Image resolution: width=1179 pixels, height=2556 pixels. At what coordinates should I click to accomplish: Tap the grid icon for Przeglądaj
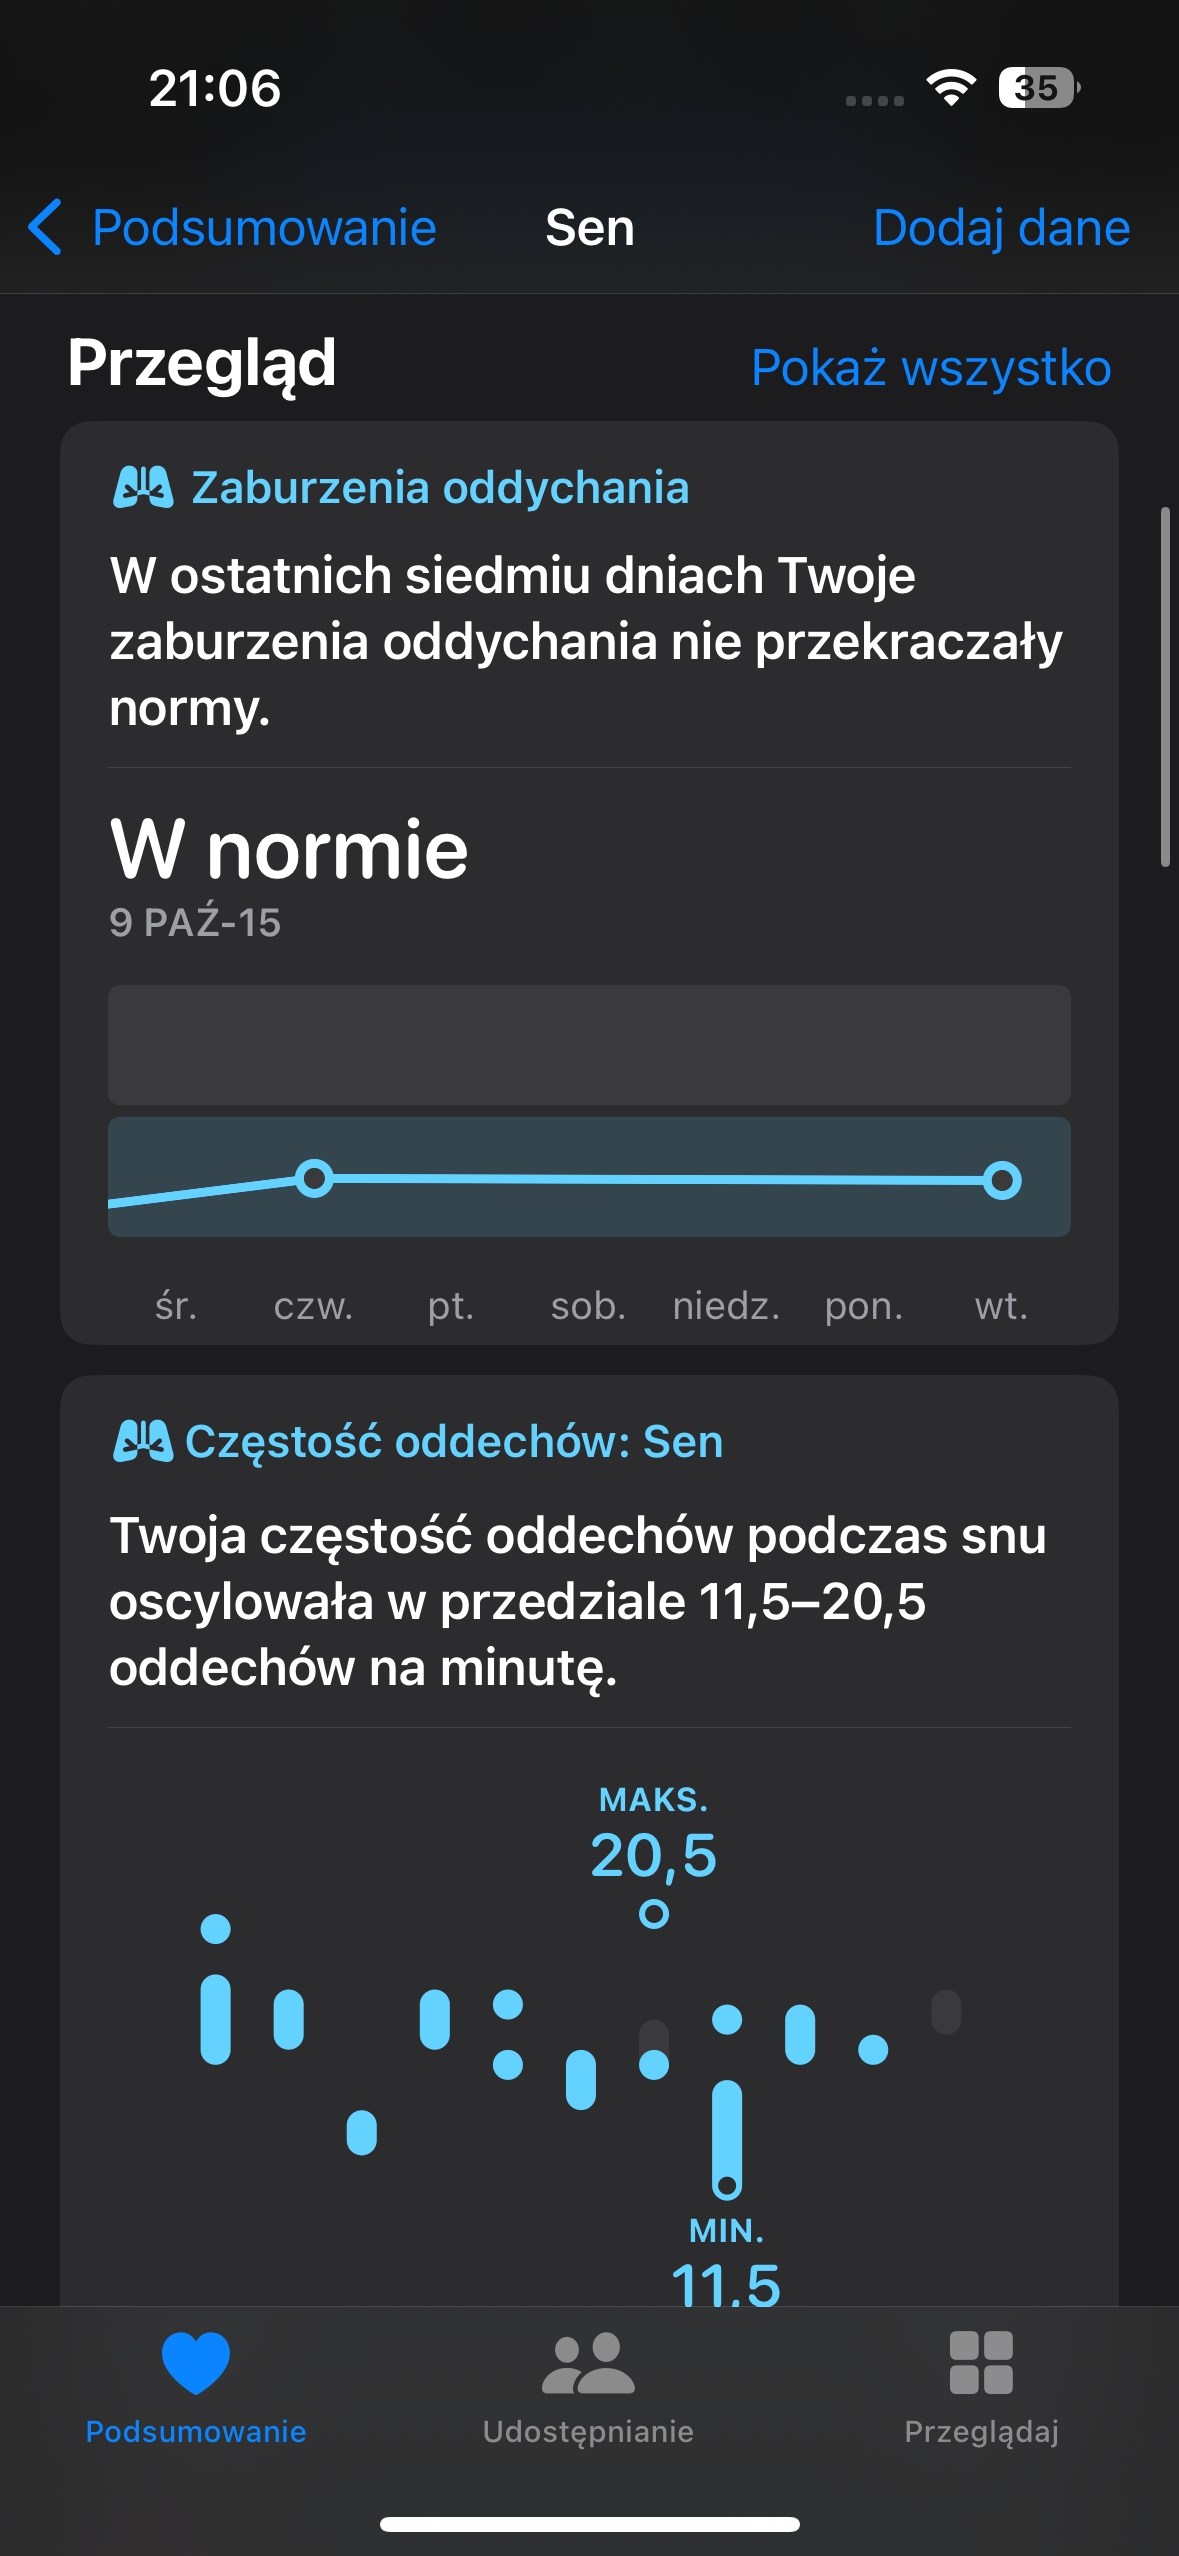tap(981, 2363)
